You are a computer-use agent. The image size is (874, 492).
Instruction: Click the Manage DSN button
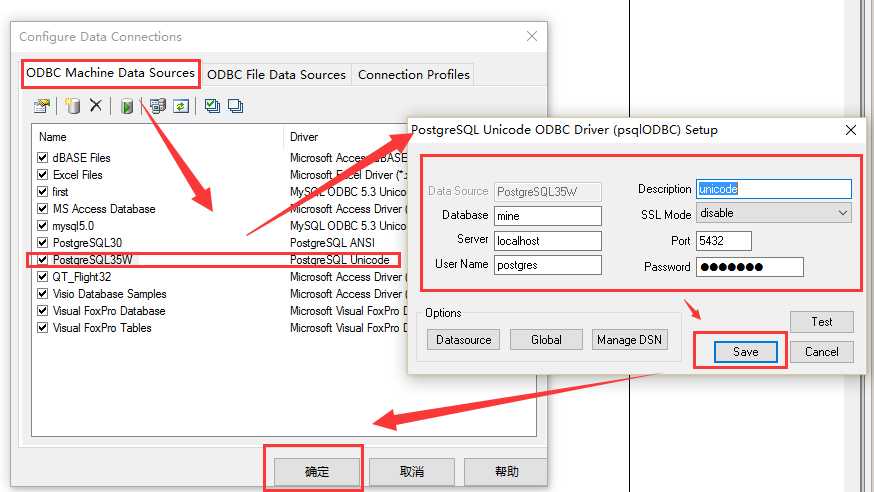coord(629,340)
